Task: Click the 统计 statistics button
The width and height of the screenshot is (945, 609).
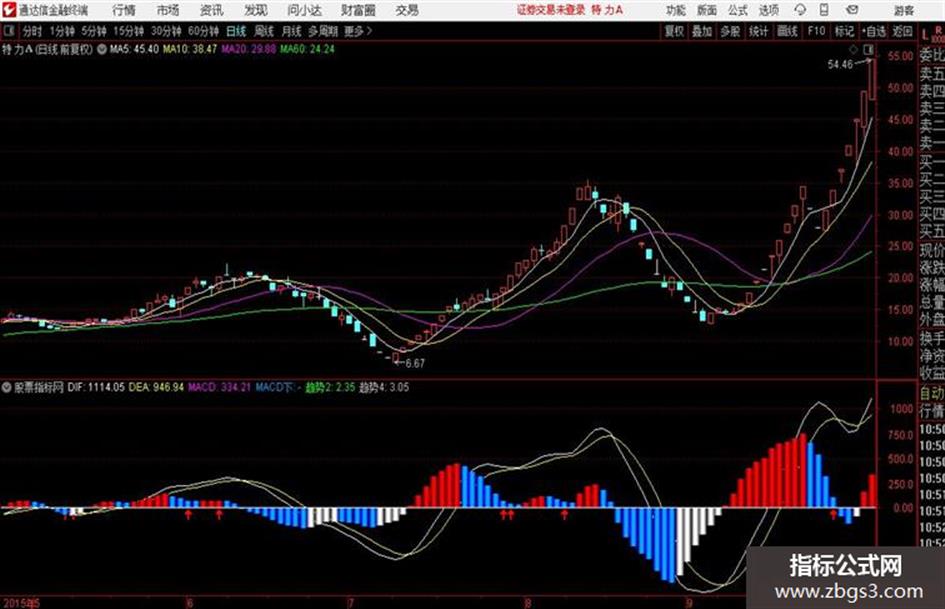Action: [x=759, y=31]
